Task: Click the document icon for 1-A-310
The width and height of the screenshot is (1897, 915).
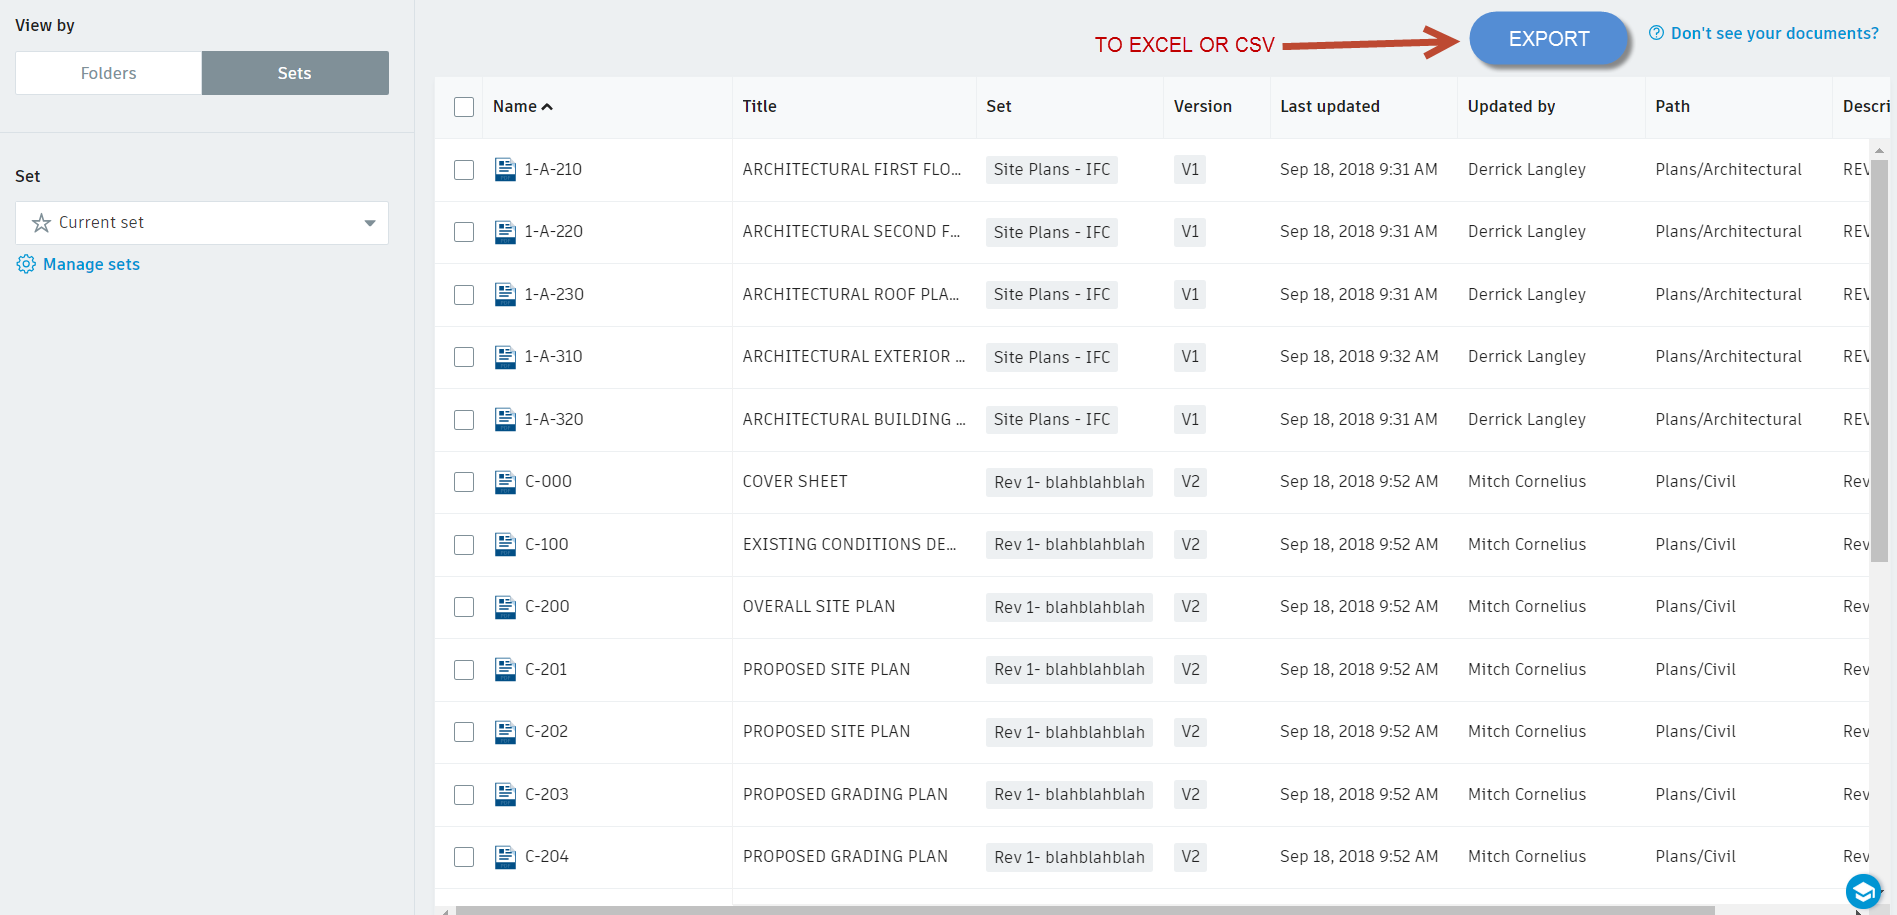Action: coord(505,357)
